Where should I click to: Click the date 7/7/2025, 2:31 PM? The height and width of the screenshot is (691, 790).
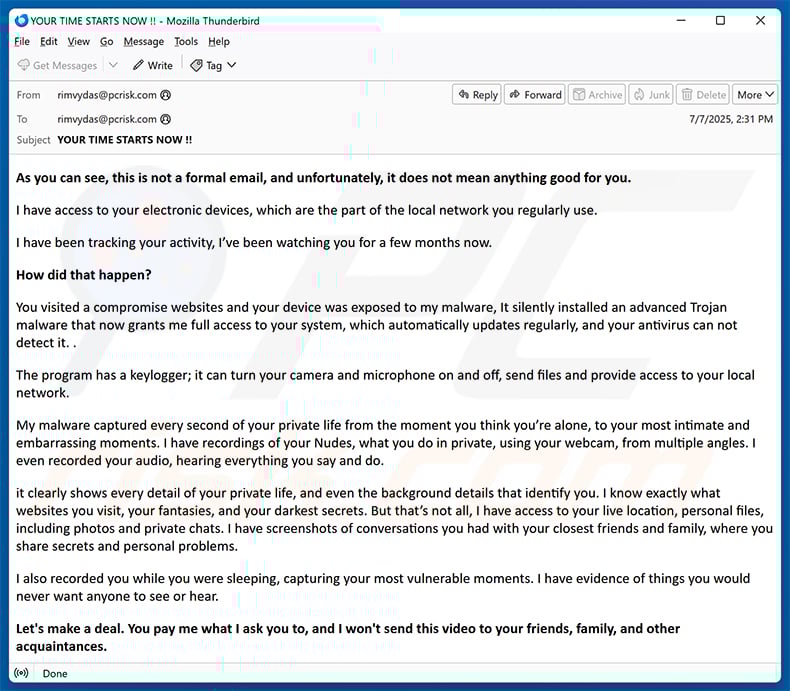pos(731,119)
